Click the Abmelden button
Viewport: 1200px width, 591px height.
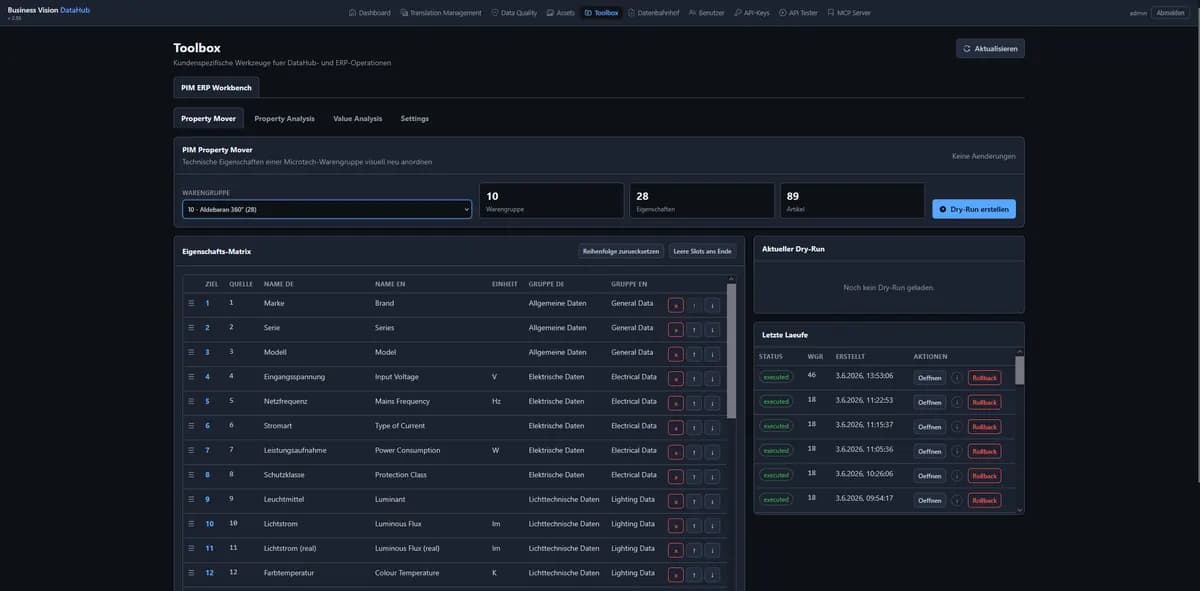(1170, 13)
